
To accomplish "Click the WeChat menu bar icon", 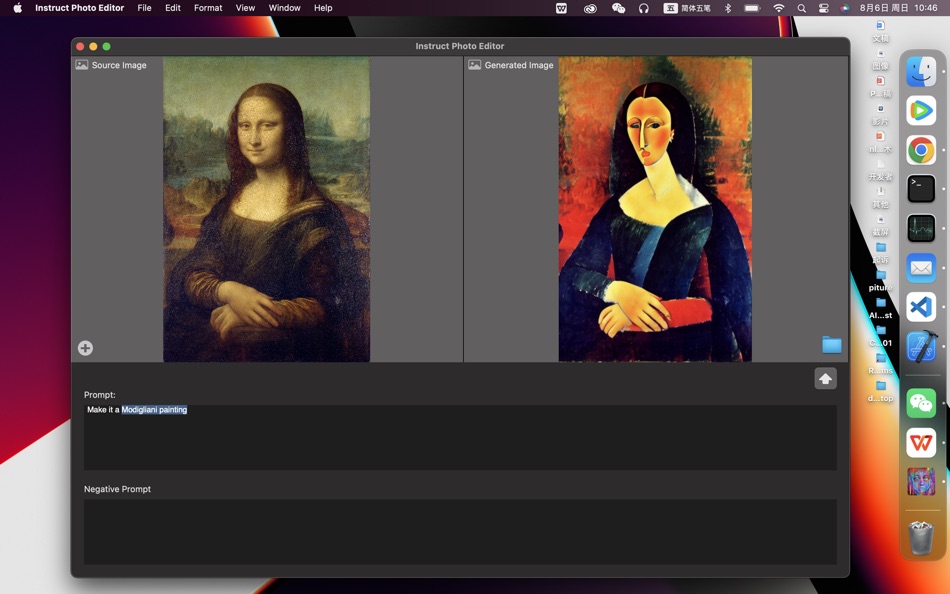I will [x=618, y=8].
